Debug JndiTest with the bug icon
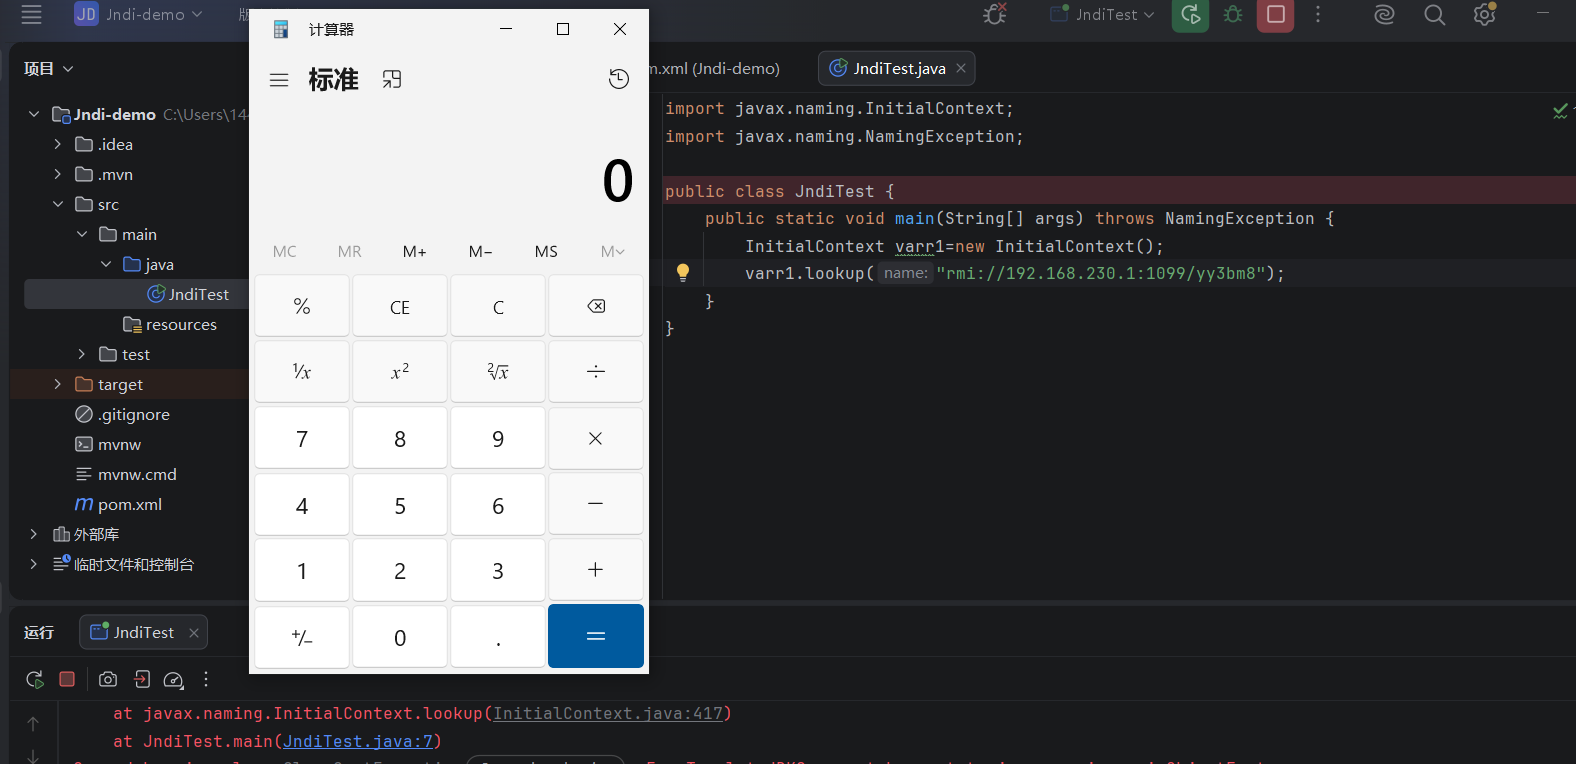Image resolution: width=1576 pixels, height=764 pixels. tap(1233, 14)
